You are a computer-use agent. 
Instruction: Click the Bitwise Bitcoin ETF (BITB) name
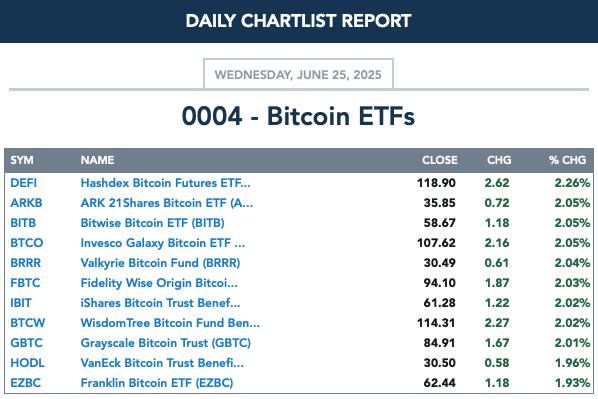click(x=153, y=223)
